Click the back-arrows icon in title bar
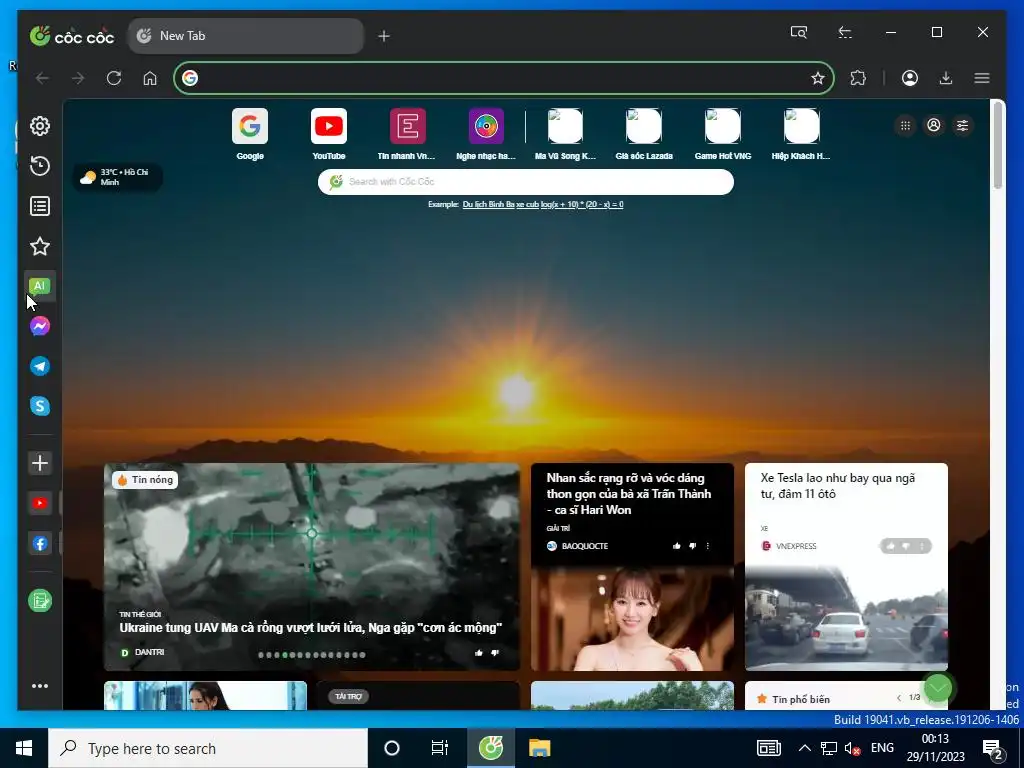Screen dimensions: 1024x768 tap(845, 32)
